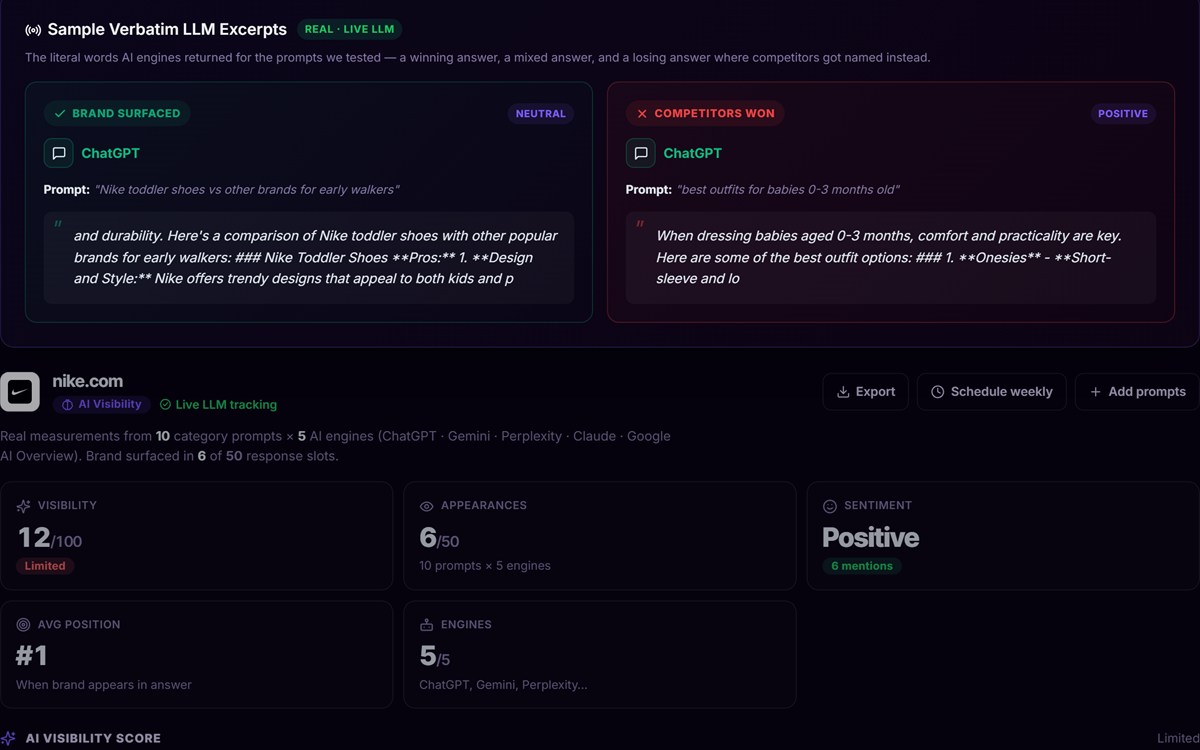Click the Limited badge under visibility score
This screenshot has width=1200, height=750.
tap(45, 566)
